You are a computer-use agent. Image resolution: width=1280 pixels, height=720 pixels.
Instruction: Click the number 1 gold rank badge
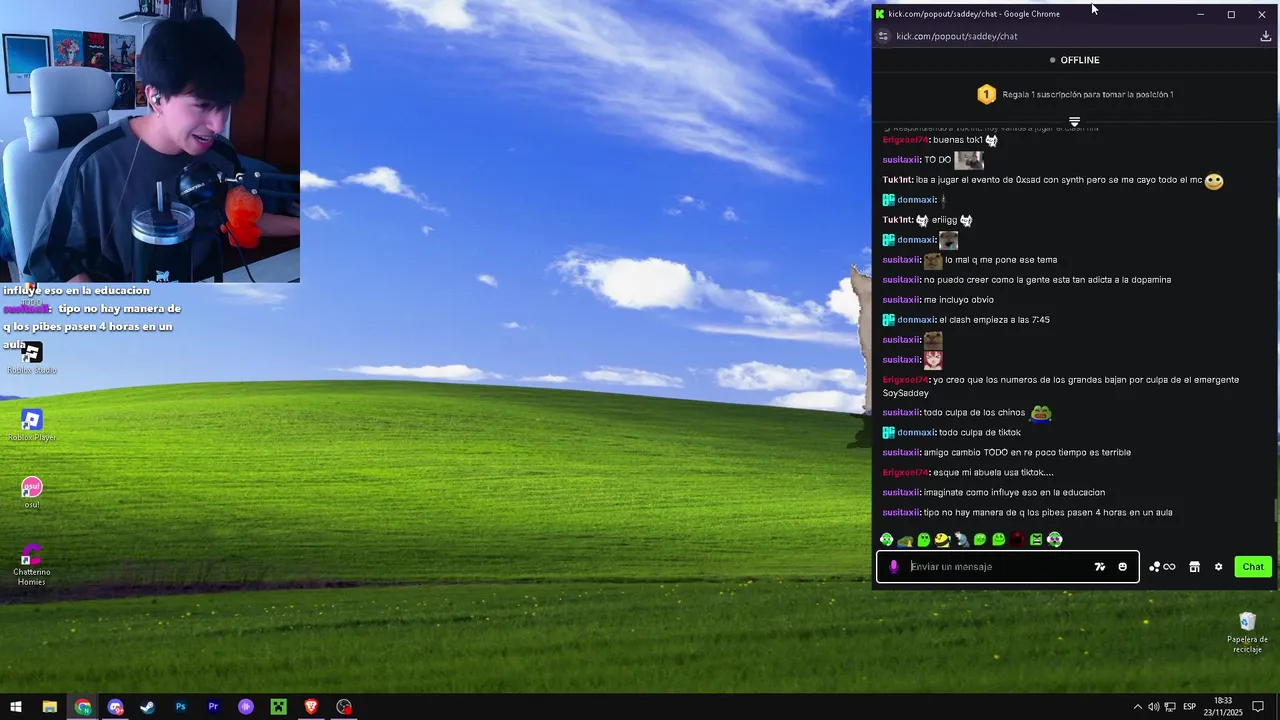click(x=986, y=94)
